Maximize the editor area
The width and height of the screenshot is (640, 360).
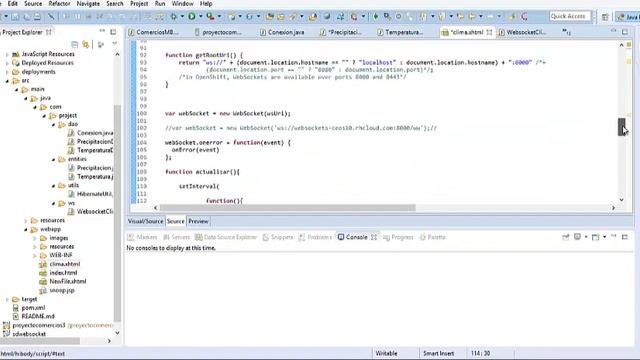point(625,31)
